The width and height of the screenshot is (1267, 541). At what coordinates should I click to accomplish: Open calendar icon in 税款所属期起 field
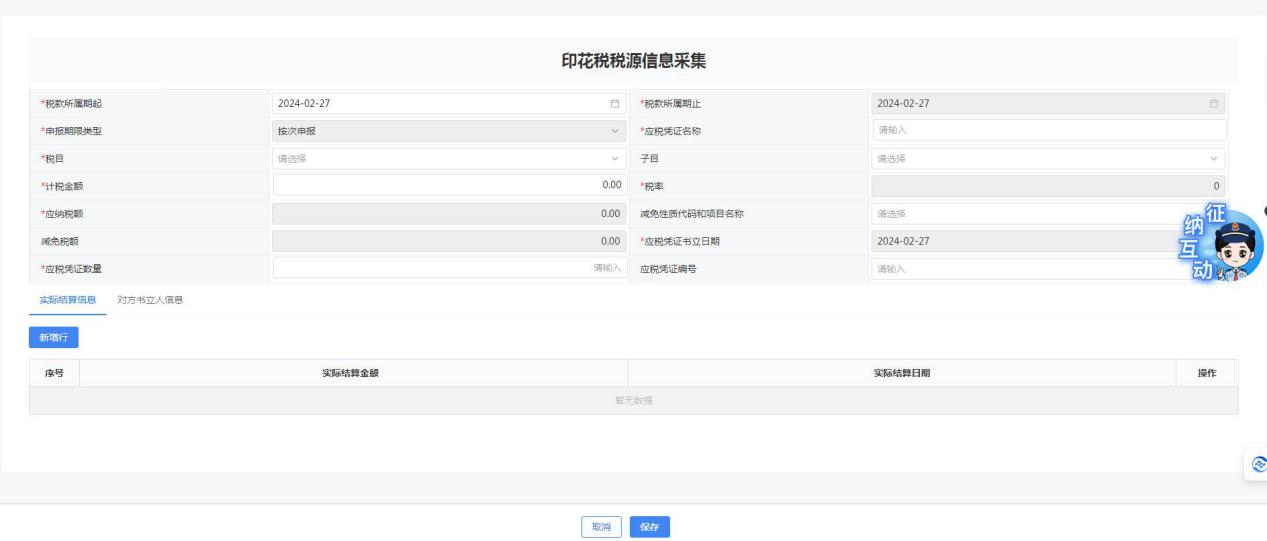(615, 103)
